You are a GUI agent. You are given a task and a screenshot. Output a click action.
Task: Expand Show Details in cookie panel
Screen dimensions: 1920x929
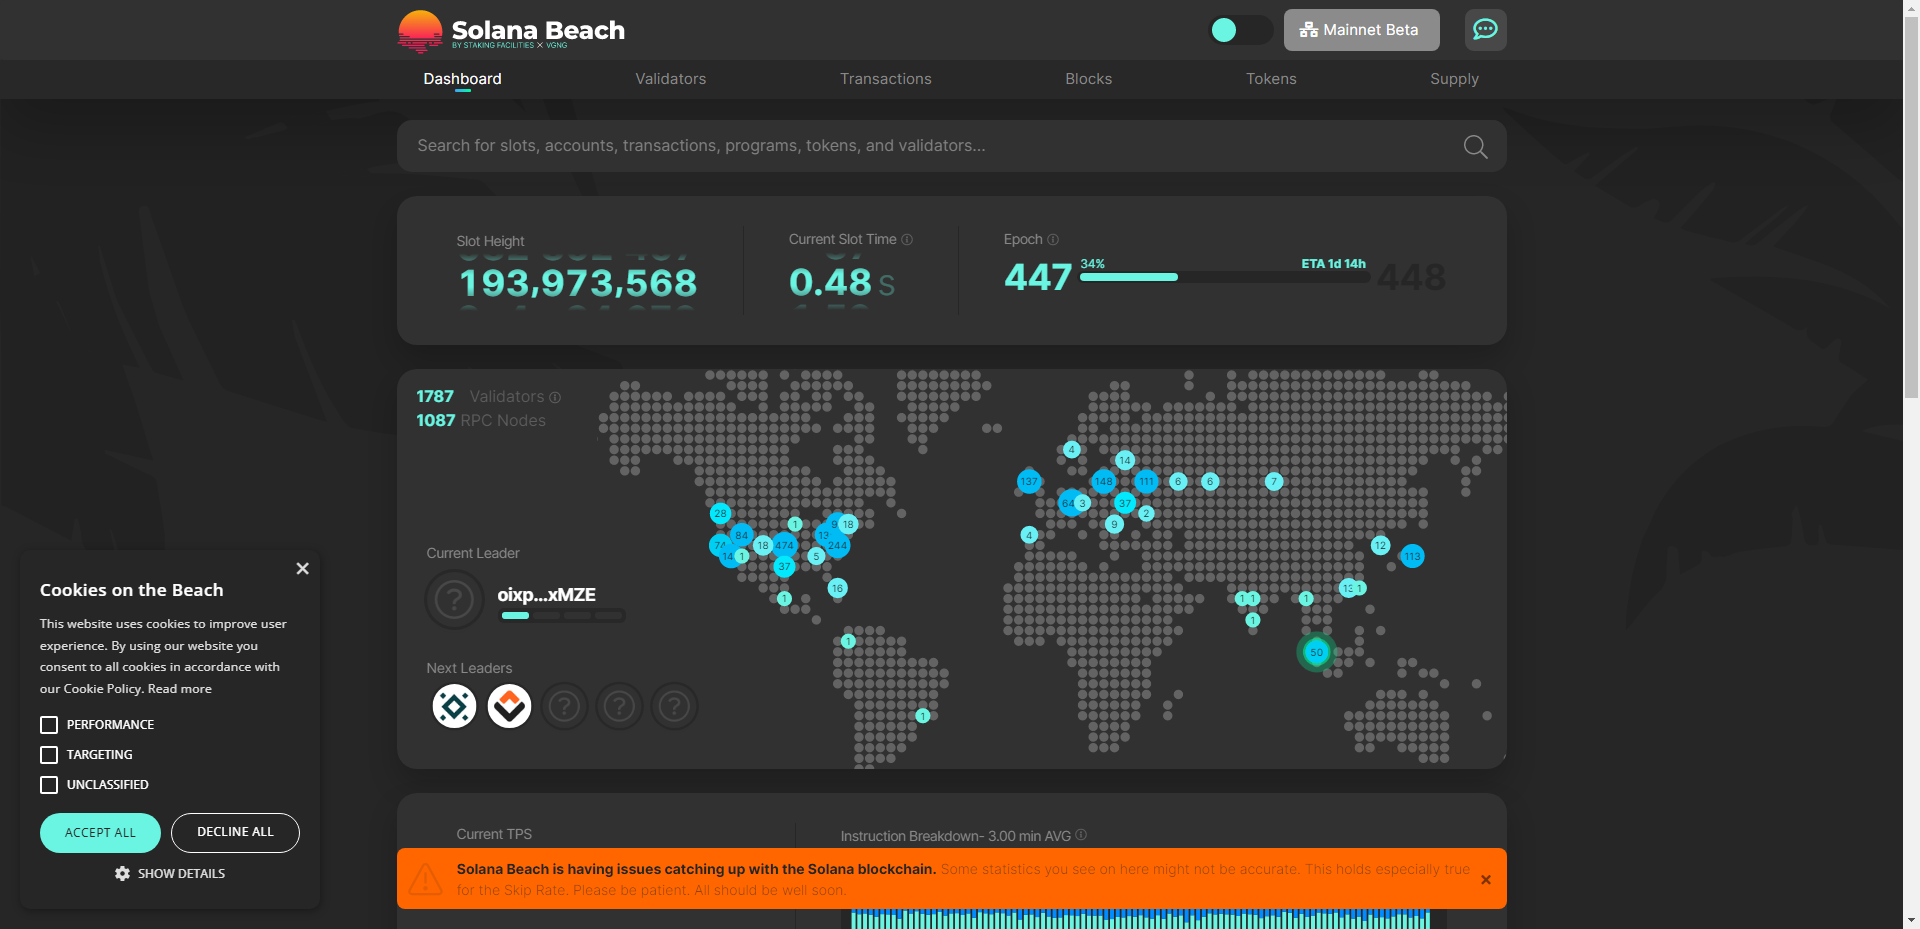pyautogui.click(x=170, y=874)
